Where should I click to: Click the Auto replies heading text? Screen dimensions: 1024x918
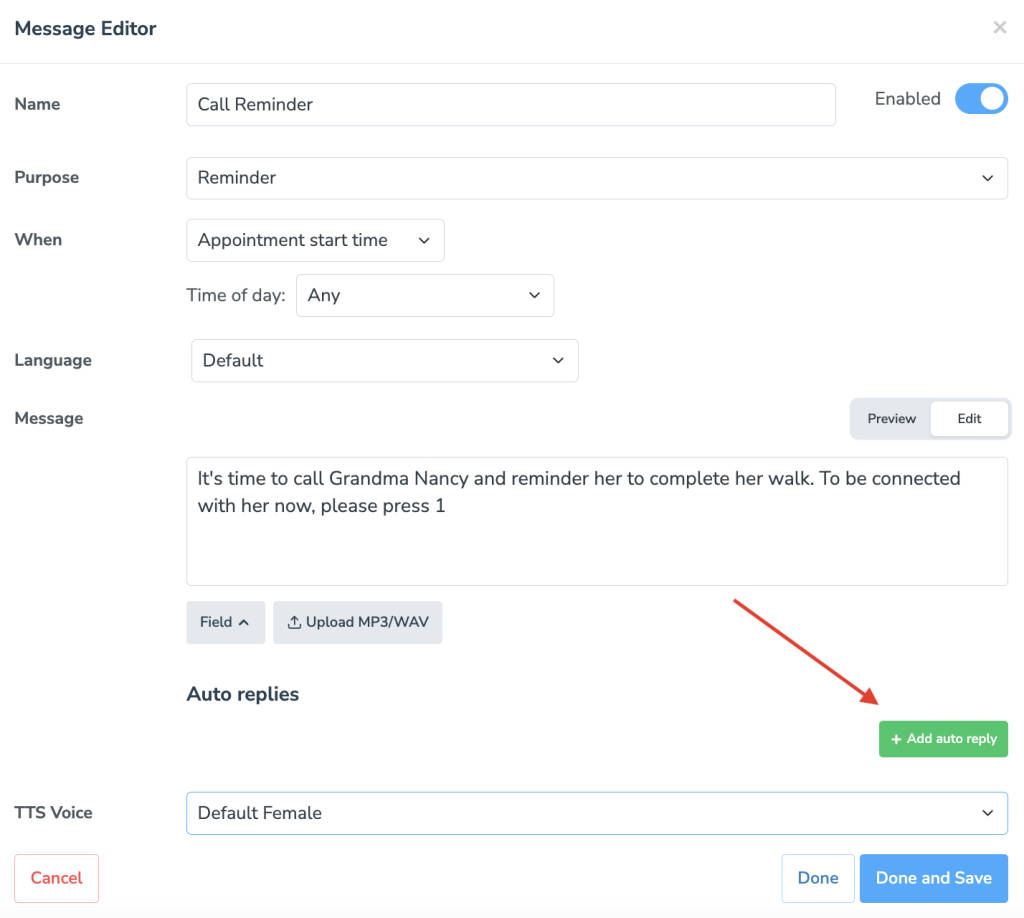tap(243, 694)
